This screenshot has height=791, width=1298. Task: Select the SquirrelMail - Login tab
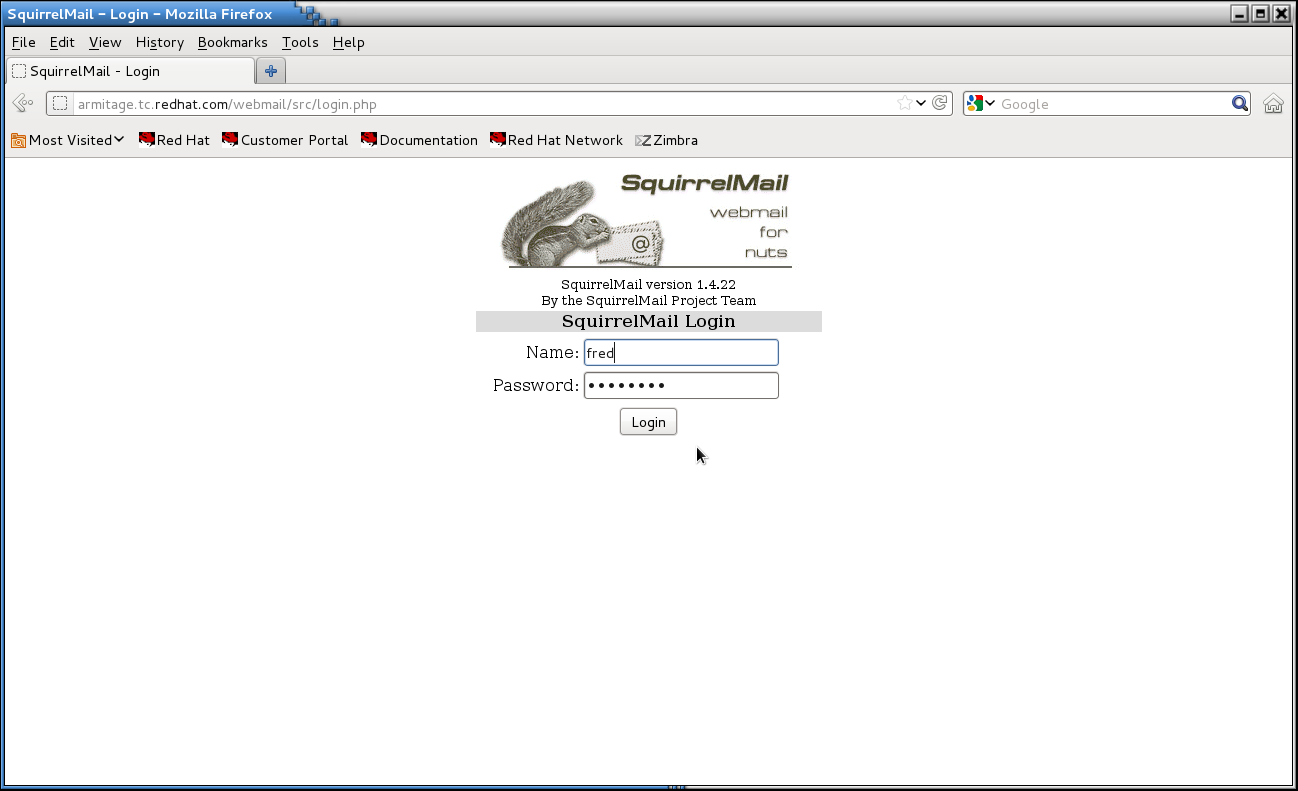(130, 71)
